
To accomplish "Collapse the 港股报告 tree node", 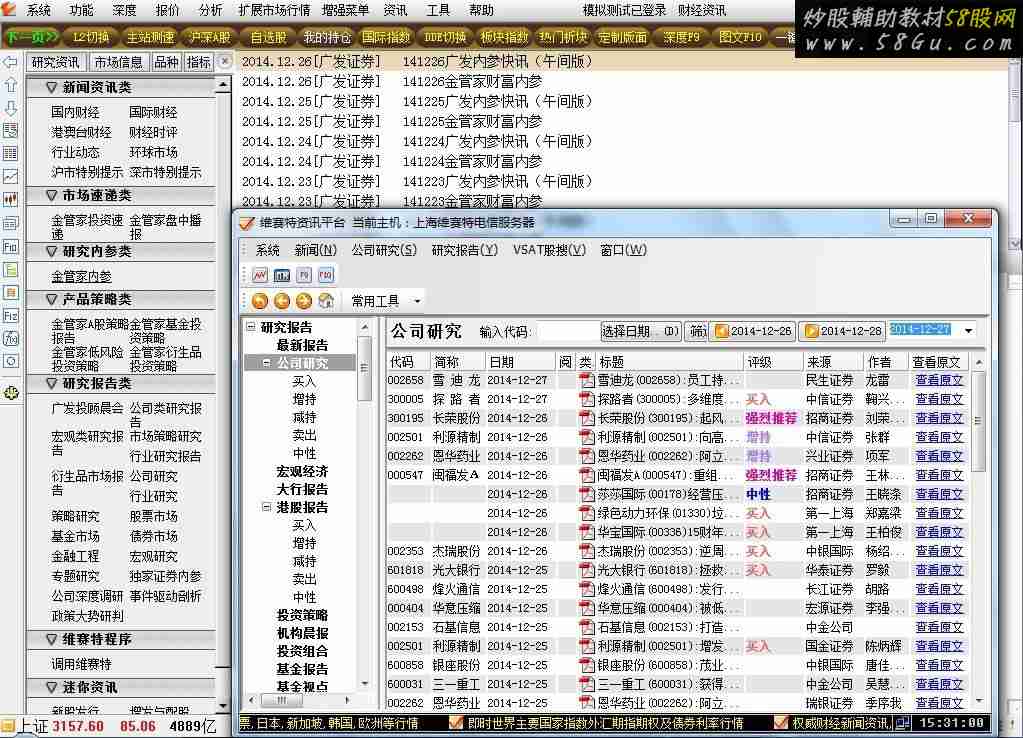I will (x=266, y=506).
